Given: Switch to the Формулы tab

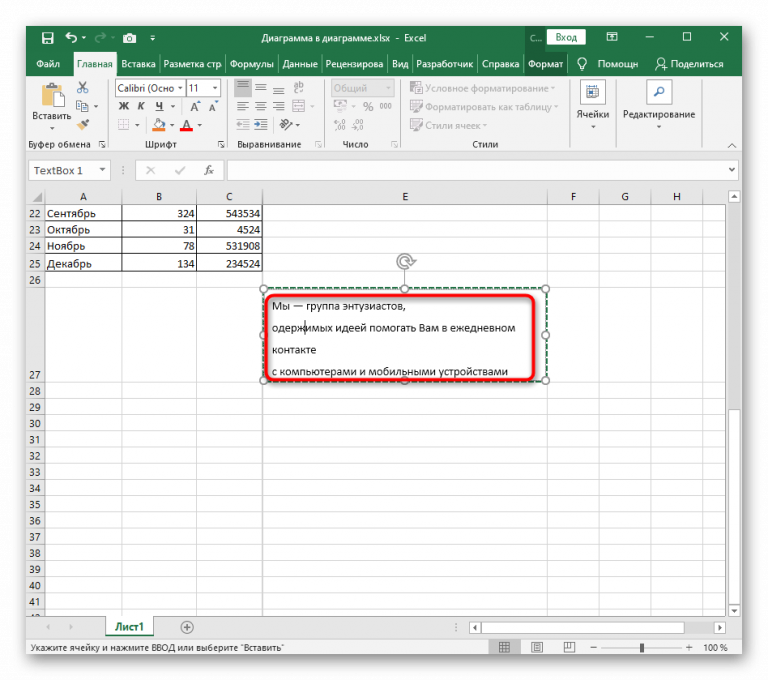Looking at the screenshot, I should click(252, 64).
